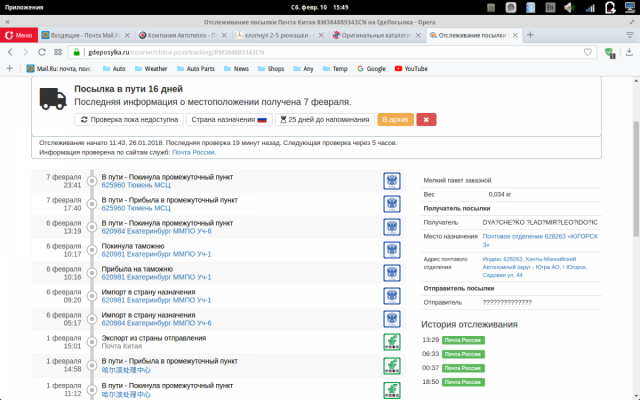Expand the Temp bookmarks folder

(x=335, y=69)
